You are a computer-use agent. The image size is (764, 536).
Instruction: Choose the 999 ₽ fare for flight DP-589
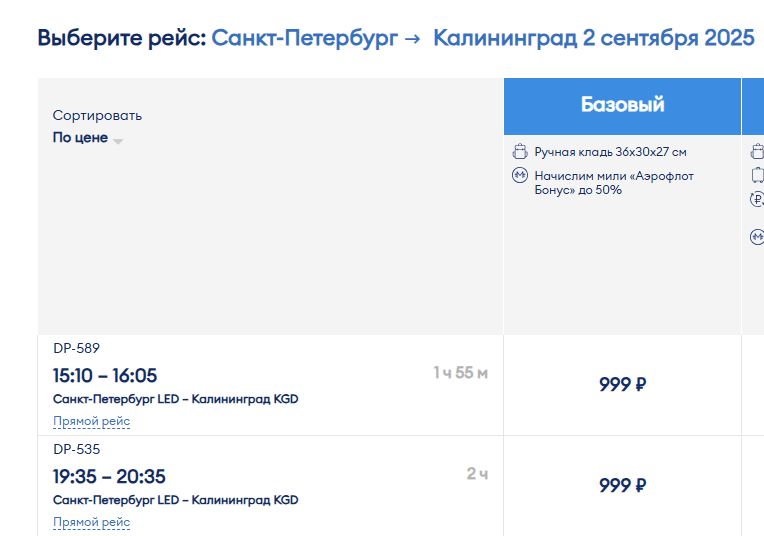[x=622, y=384]
